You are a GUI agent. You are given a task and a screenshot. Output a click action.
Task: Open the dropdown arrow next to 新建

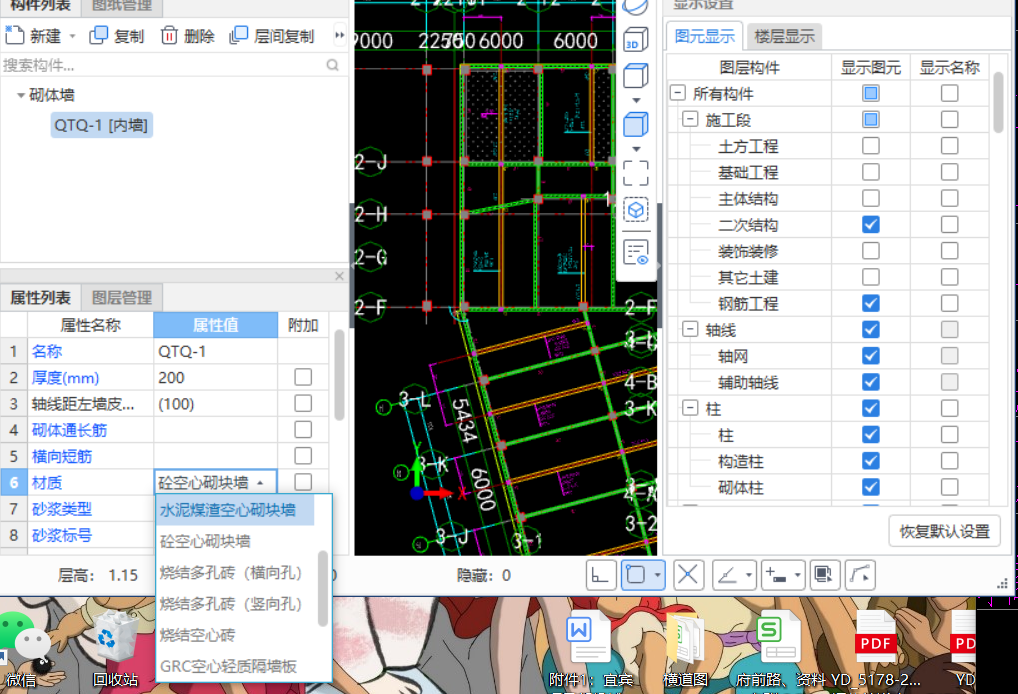coord(72,36)
